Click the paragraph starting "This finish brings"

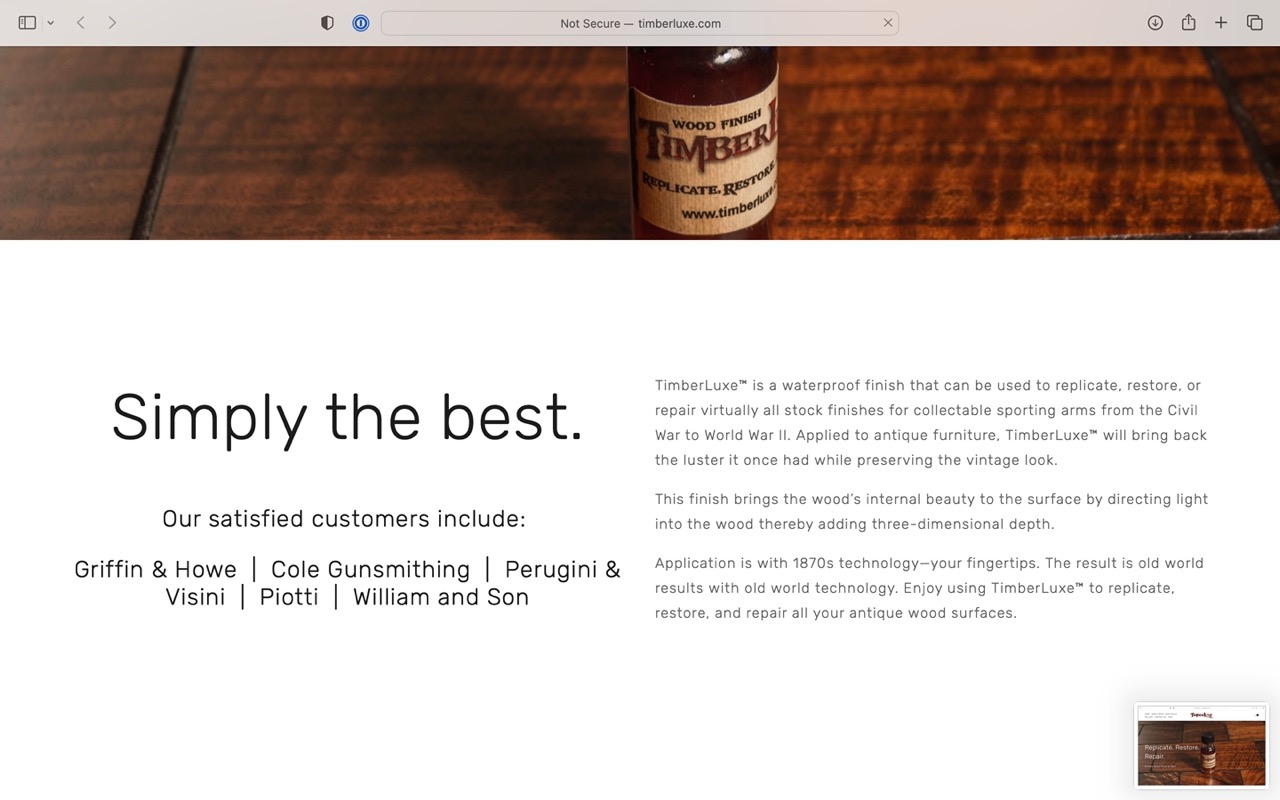tap(931, 511)
